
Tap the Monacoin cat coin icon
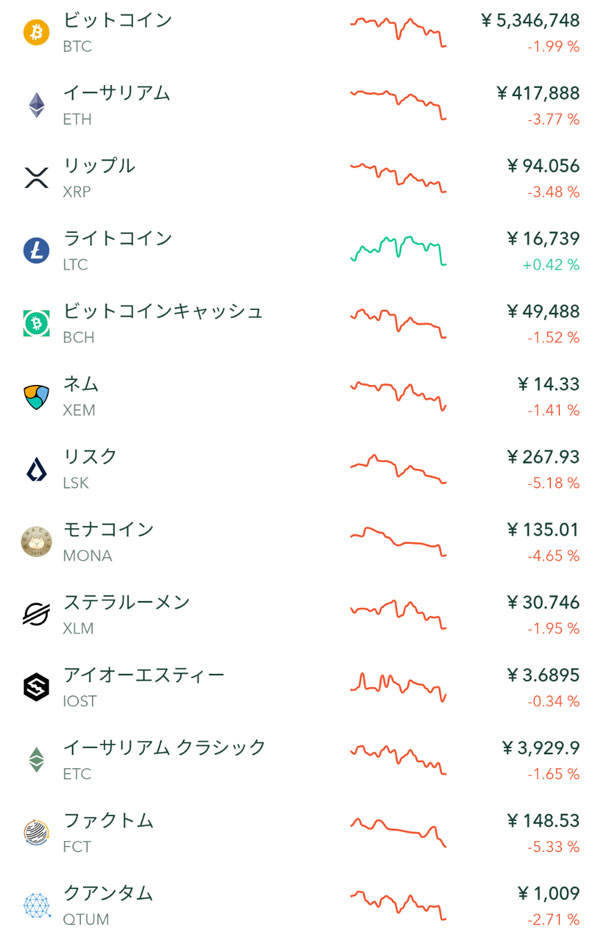tap(36, 542)
